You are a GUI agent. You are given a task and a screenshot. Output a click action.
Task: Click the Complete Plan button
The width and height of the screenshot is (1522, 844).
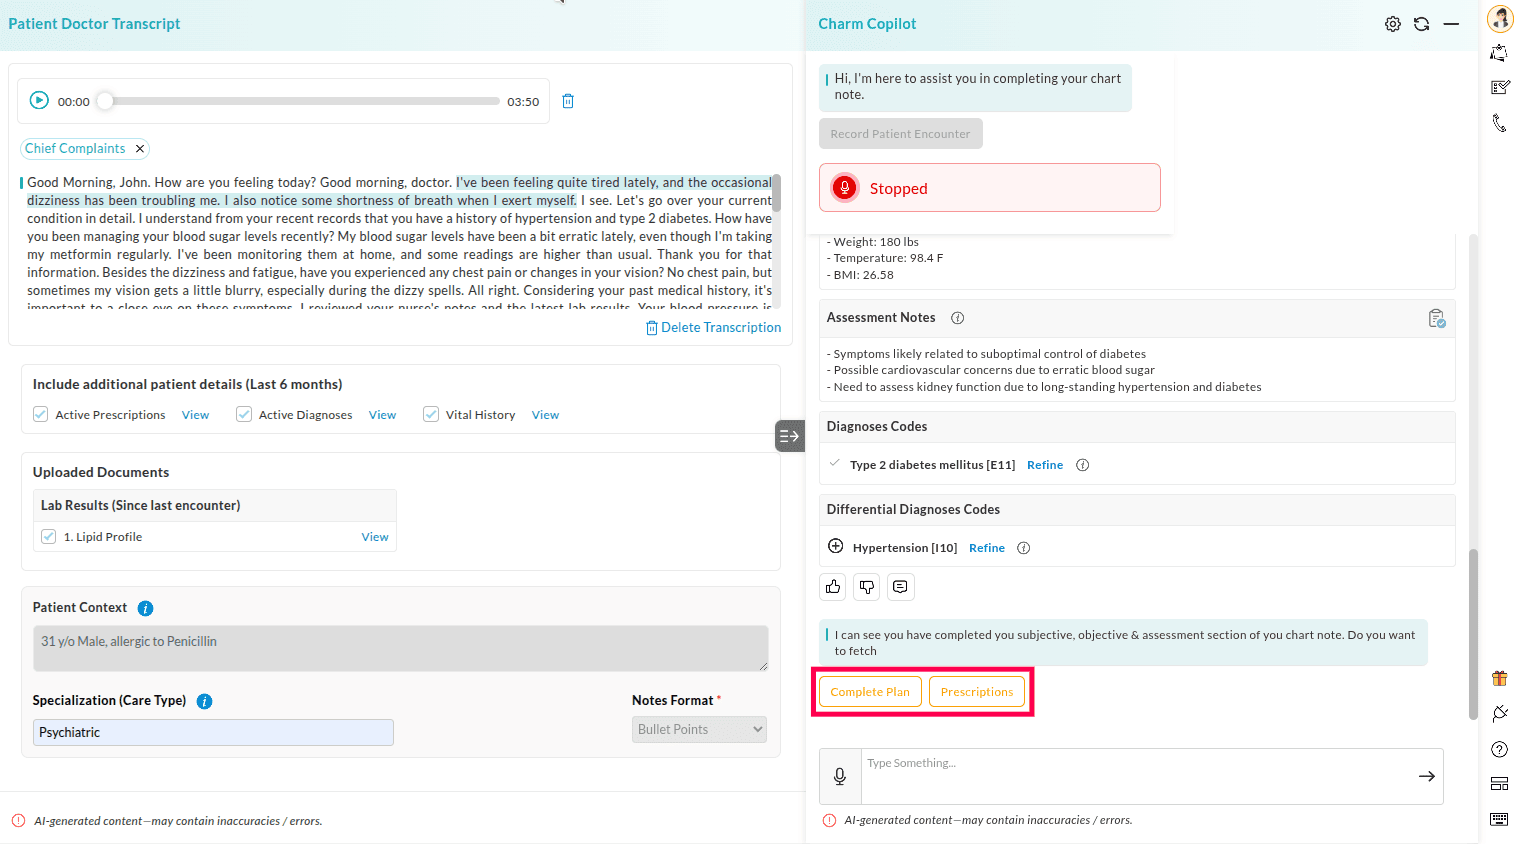tap(870, 692)
